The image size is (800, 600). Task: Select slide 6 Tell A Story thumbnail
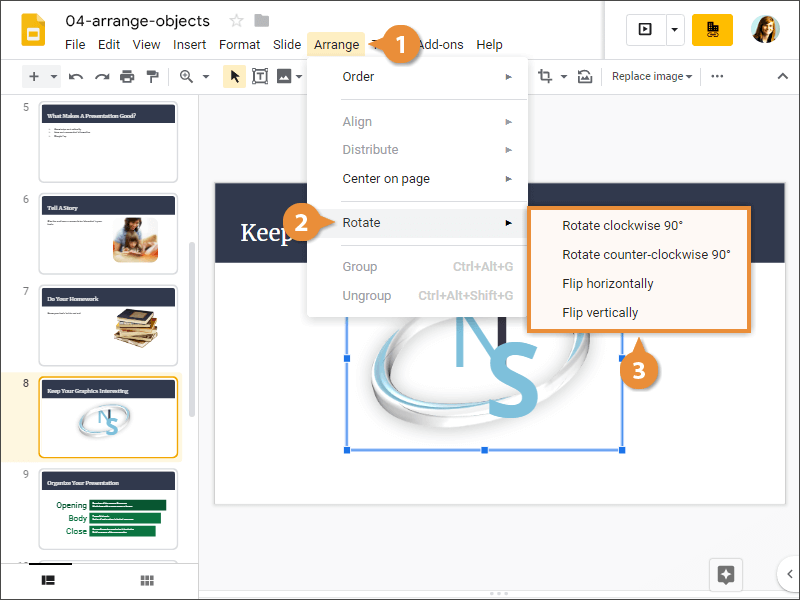pyautogui.click(x=108, y=234)
